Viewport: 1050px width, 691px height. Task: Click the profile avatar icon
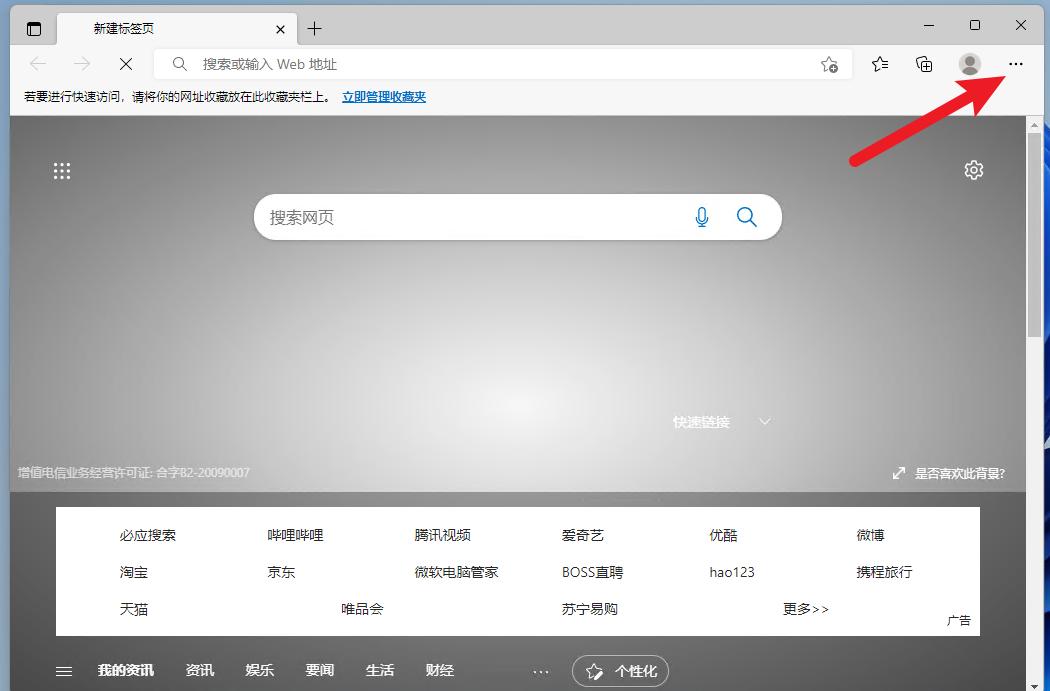pyautogui.click(x=969, y=64)
